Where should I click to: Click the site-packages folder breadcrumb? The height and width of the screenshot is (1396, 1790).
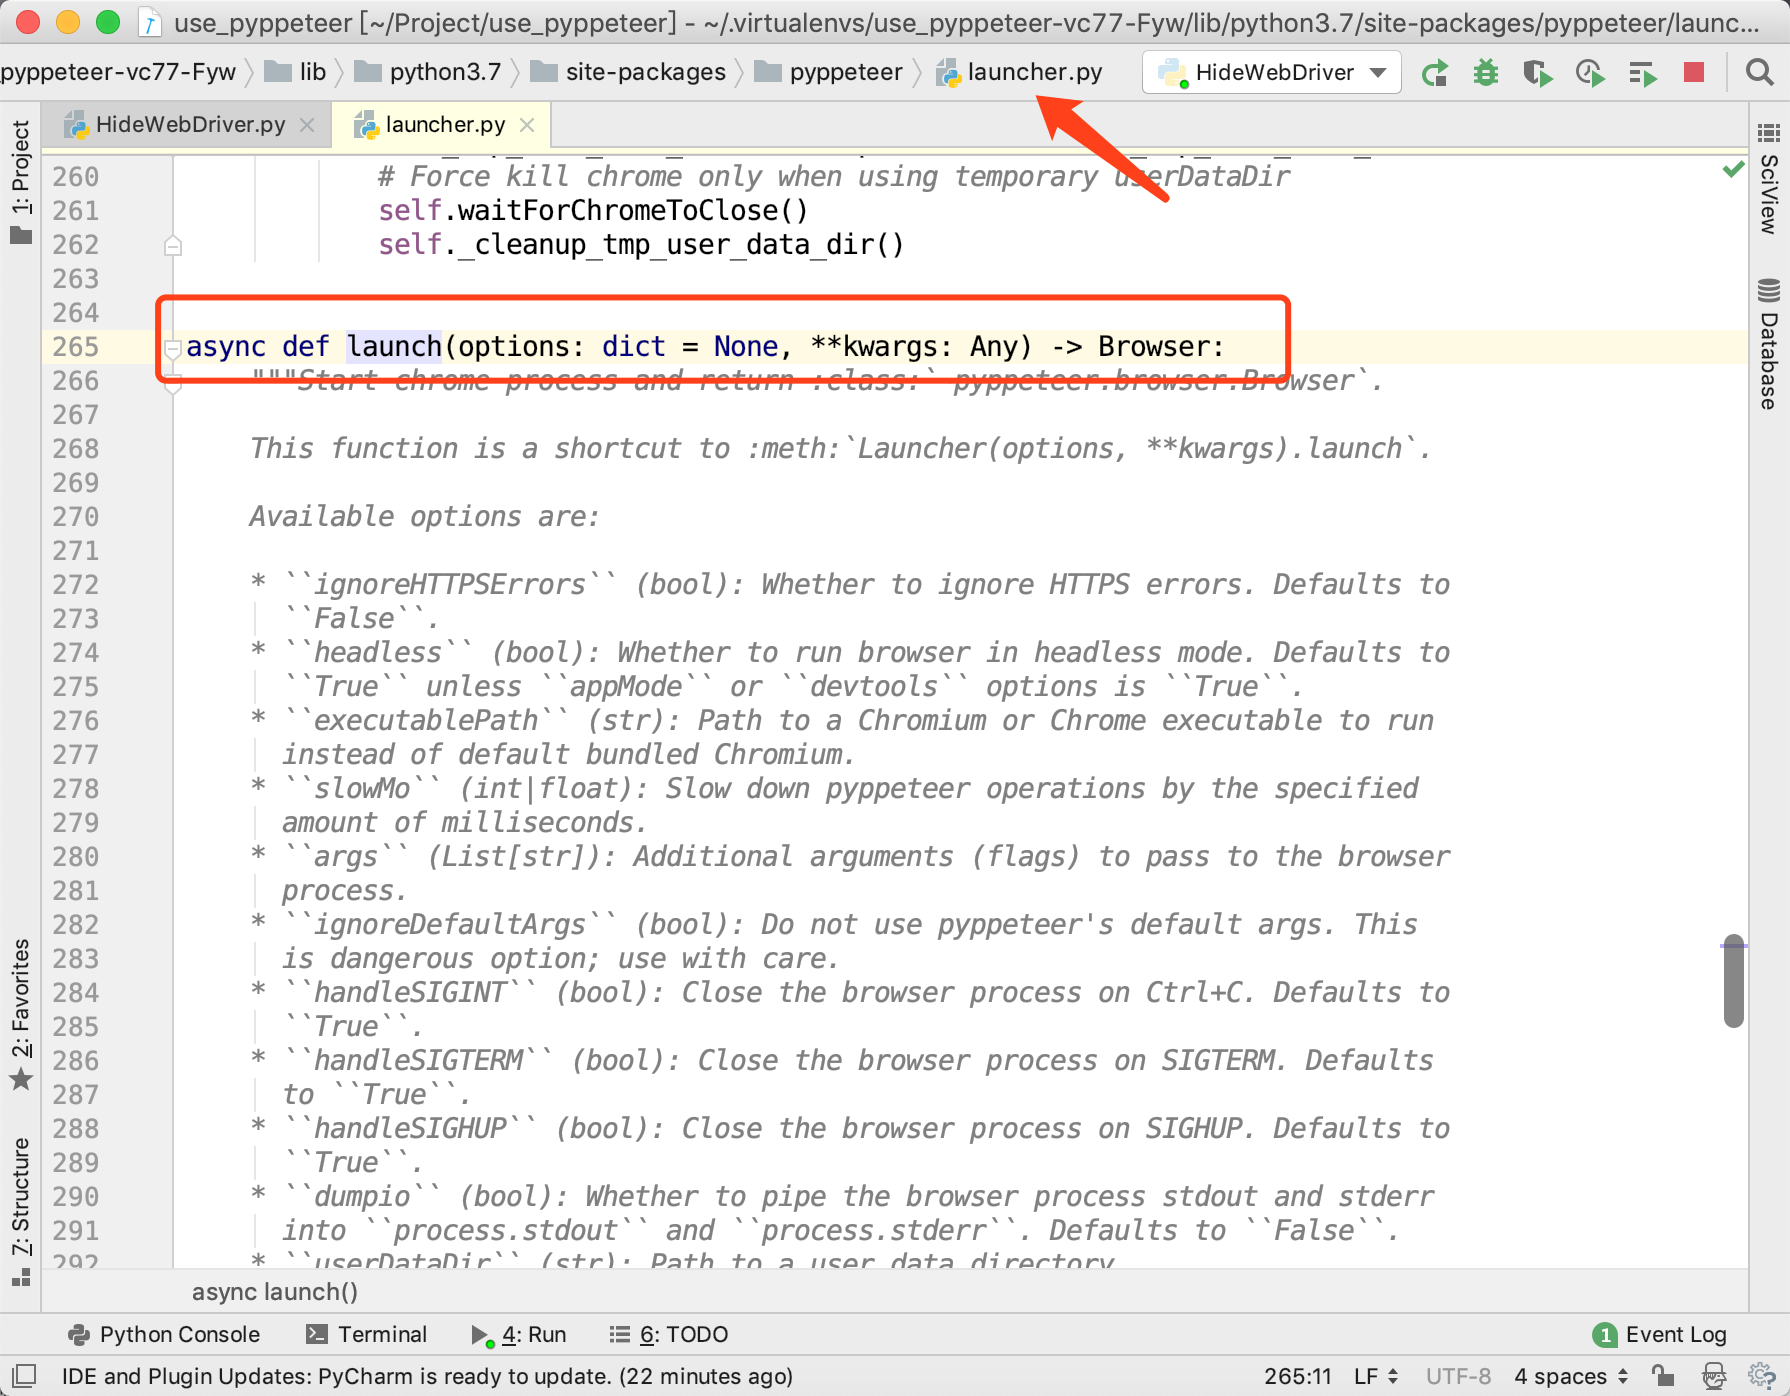pos(628,73)
